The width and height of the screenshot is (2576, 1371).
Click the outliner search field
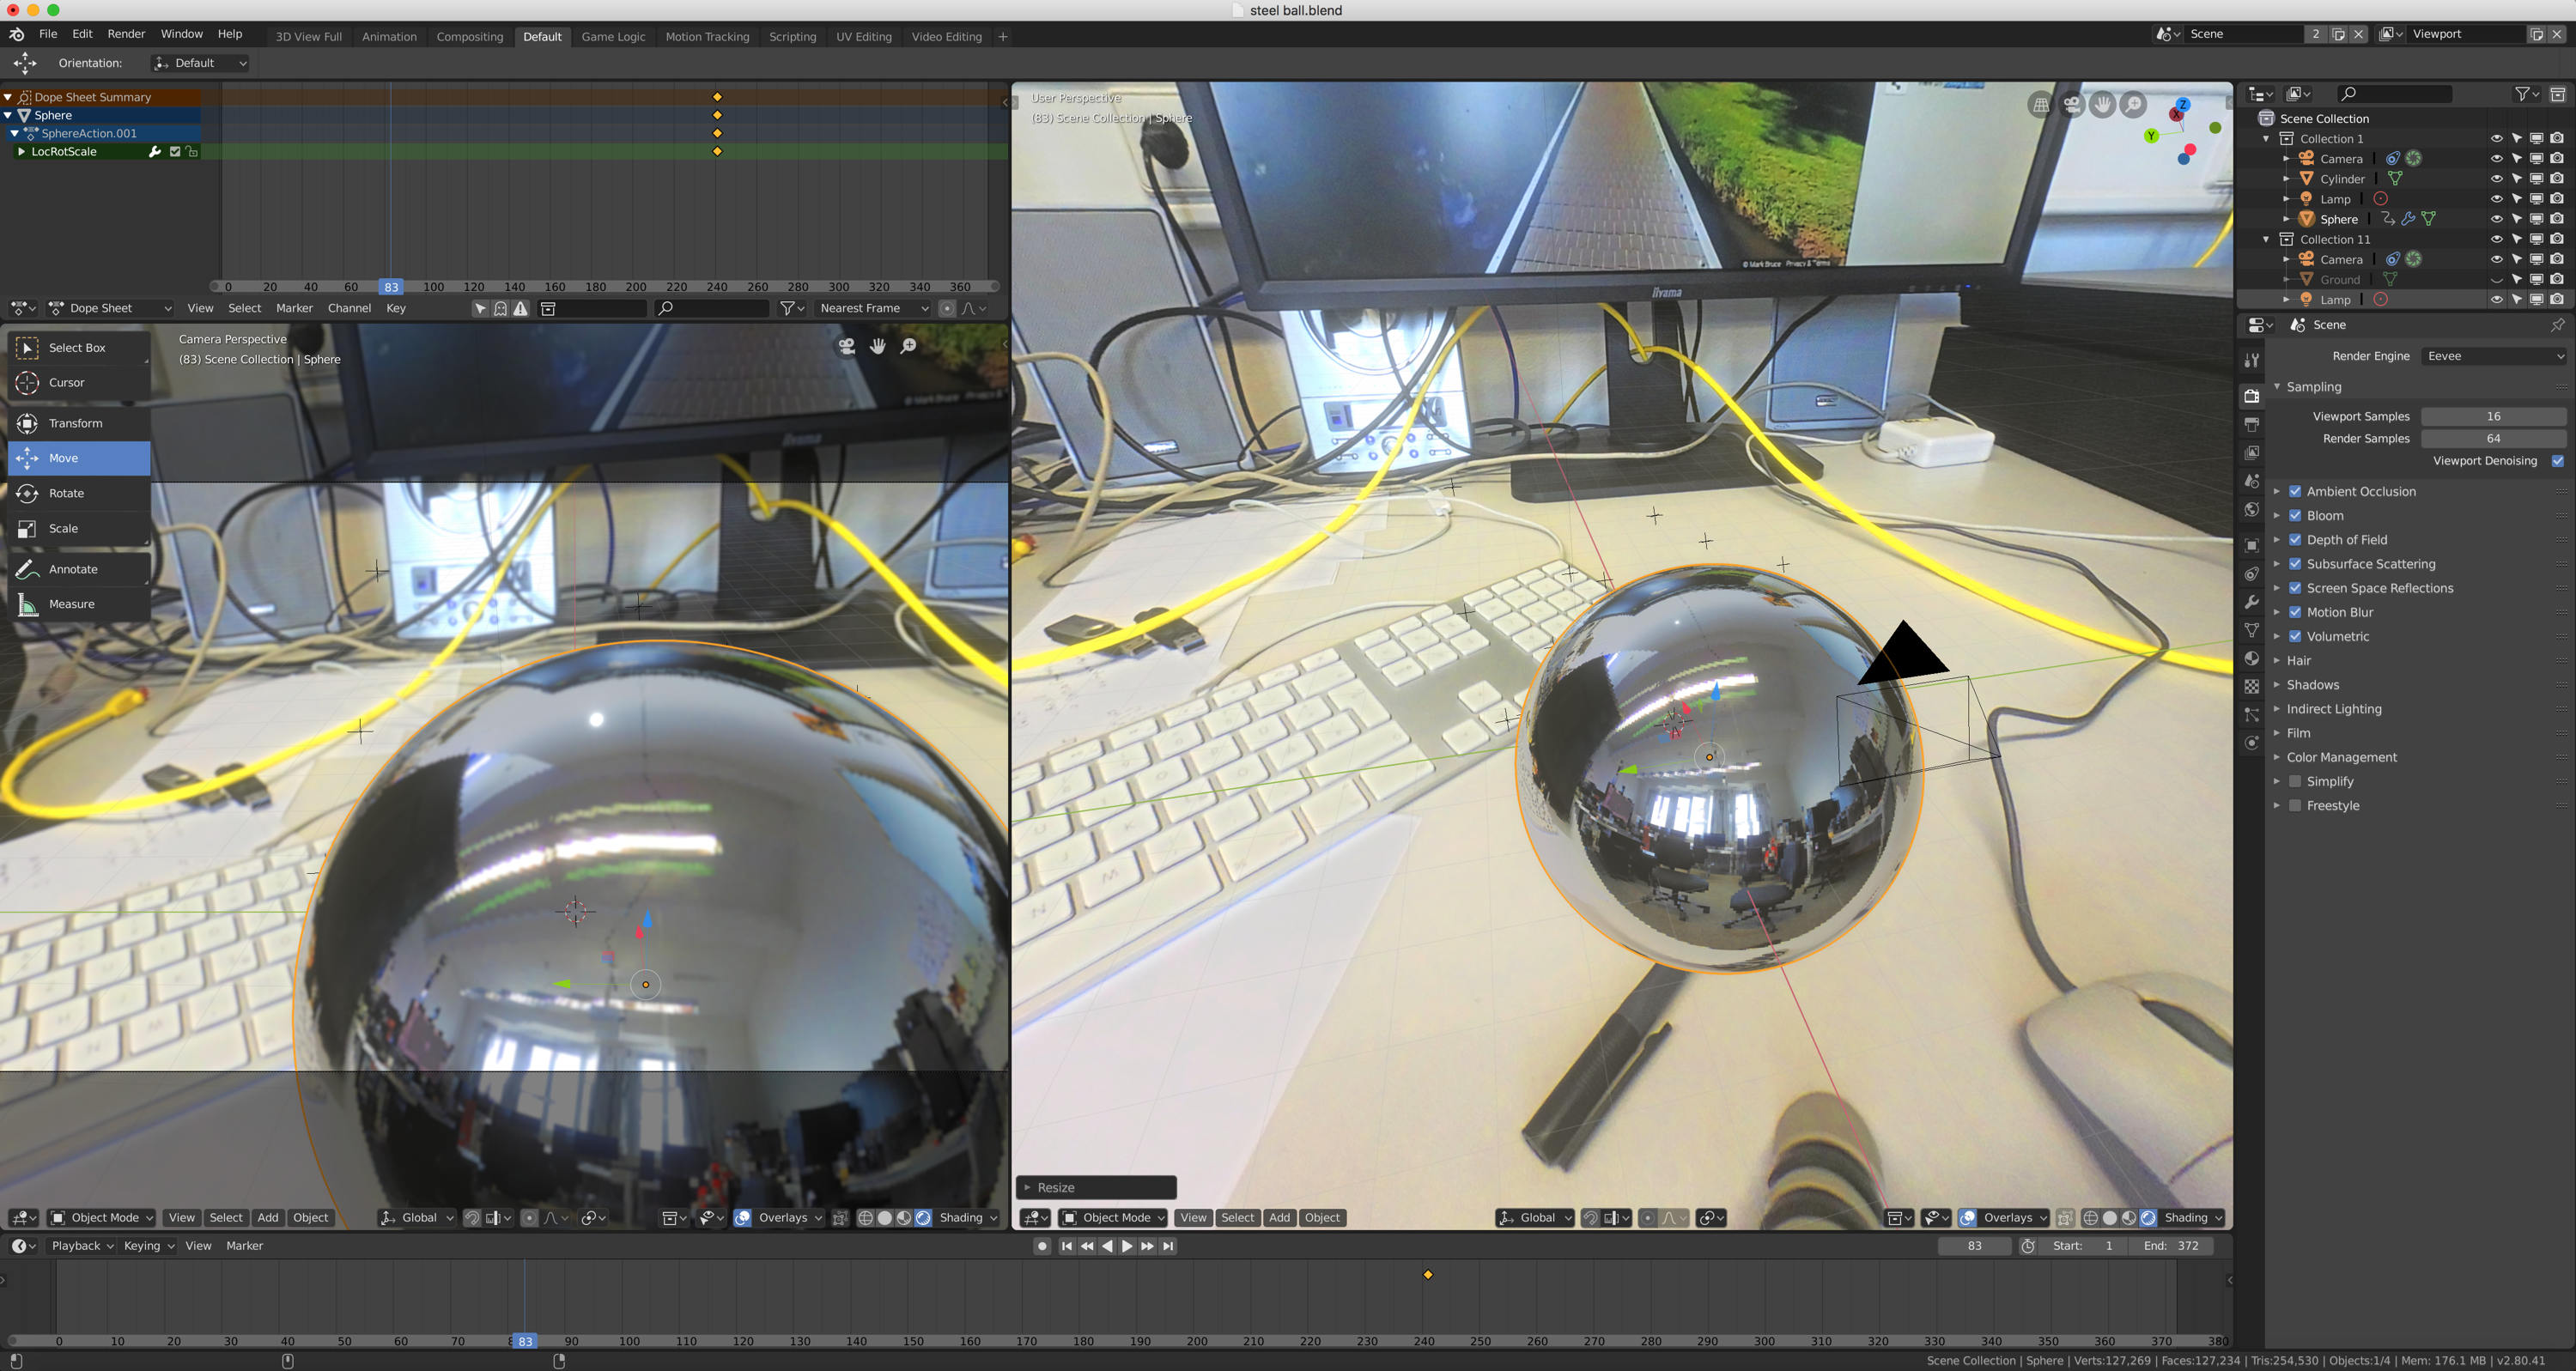tap(2395, 94)
